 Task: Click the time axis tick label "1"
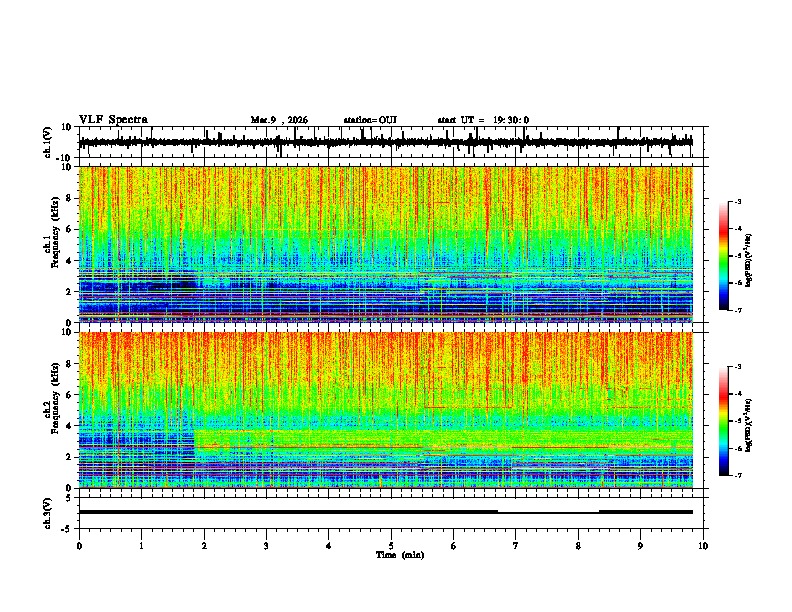coord(141,546)
